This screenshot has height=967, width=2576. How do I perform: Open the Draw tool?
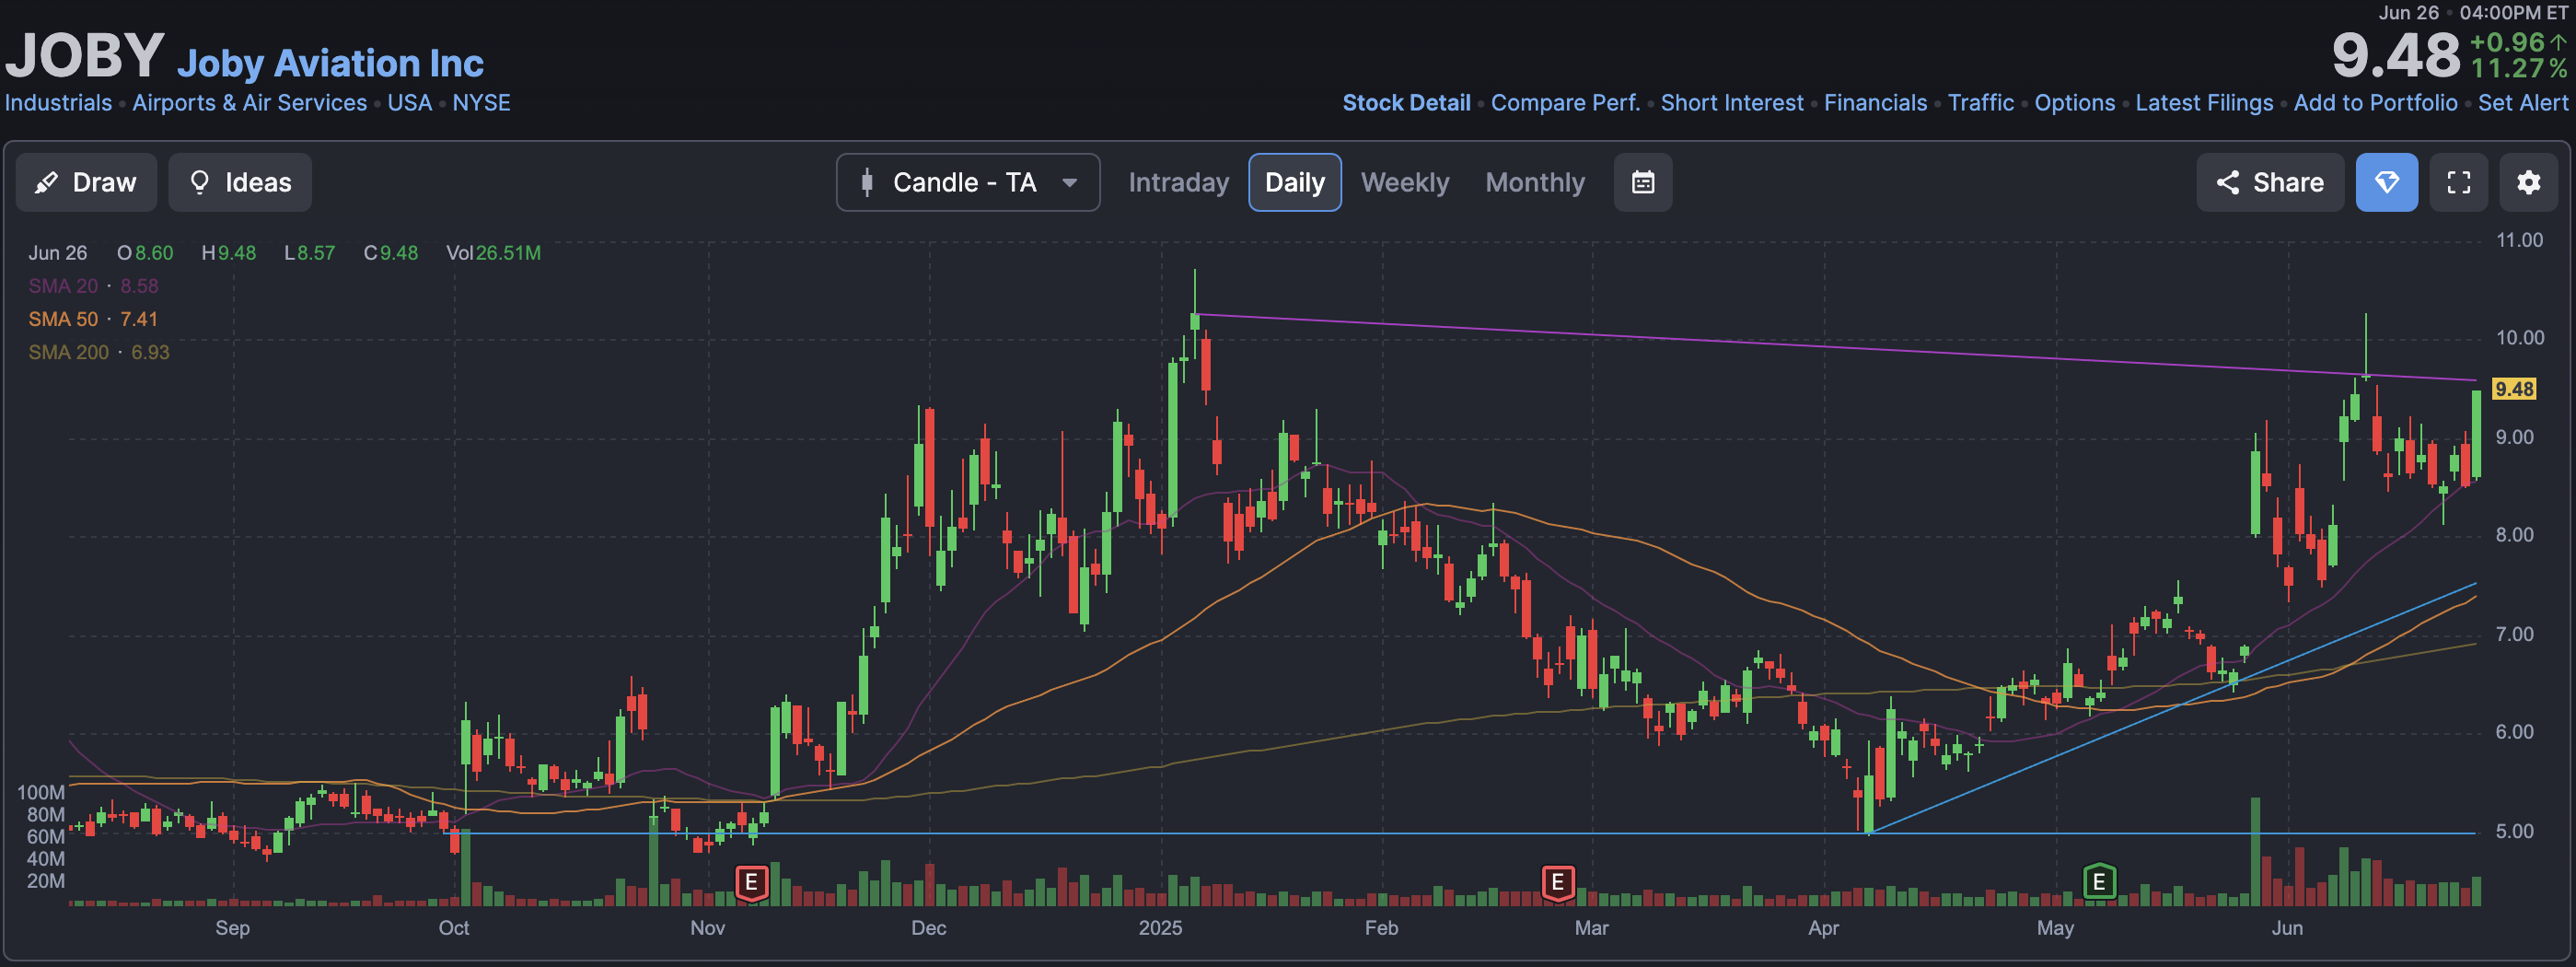(x=86, y=182)
